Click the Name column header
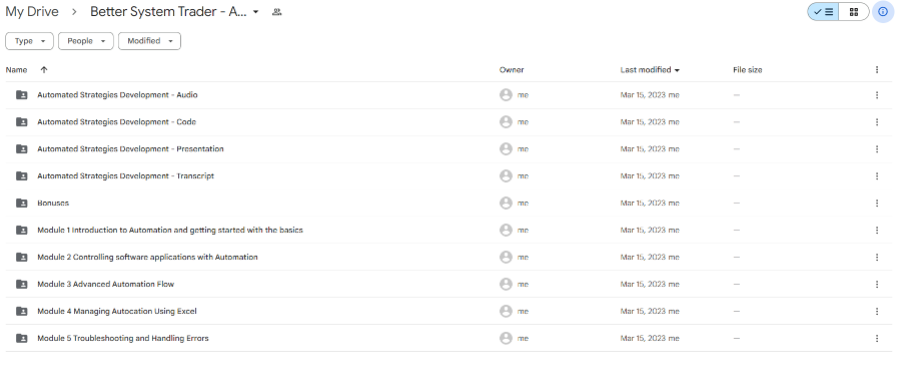 tap(16, 70)
